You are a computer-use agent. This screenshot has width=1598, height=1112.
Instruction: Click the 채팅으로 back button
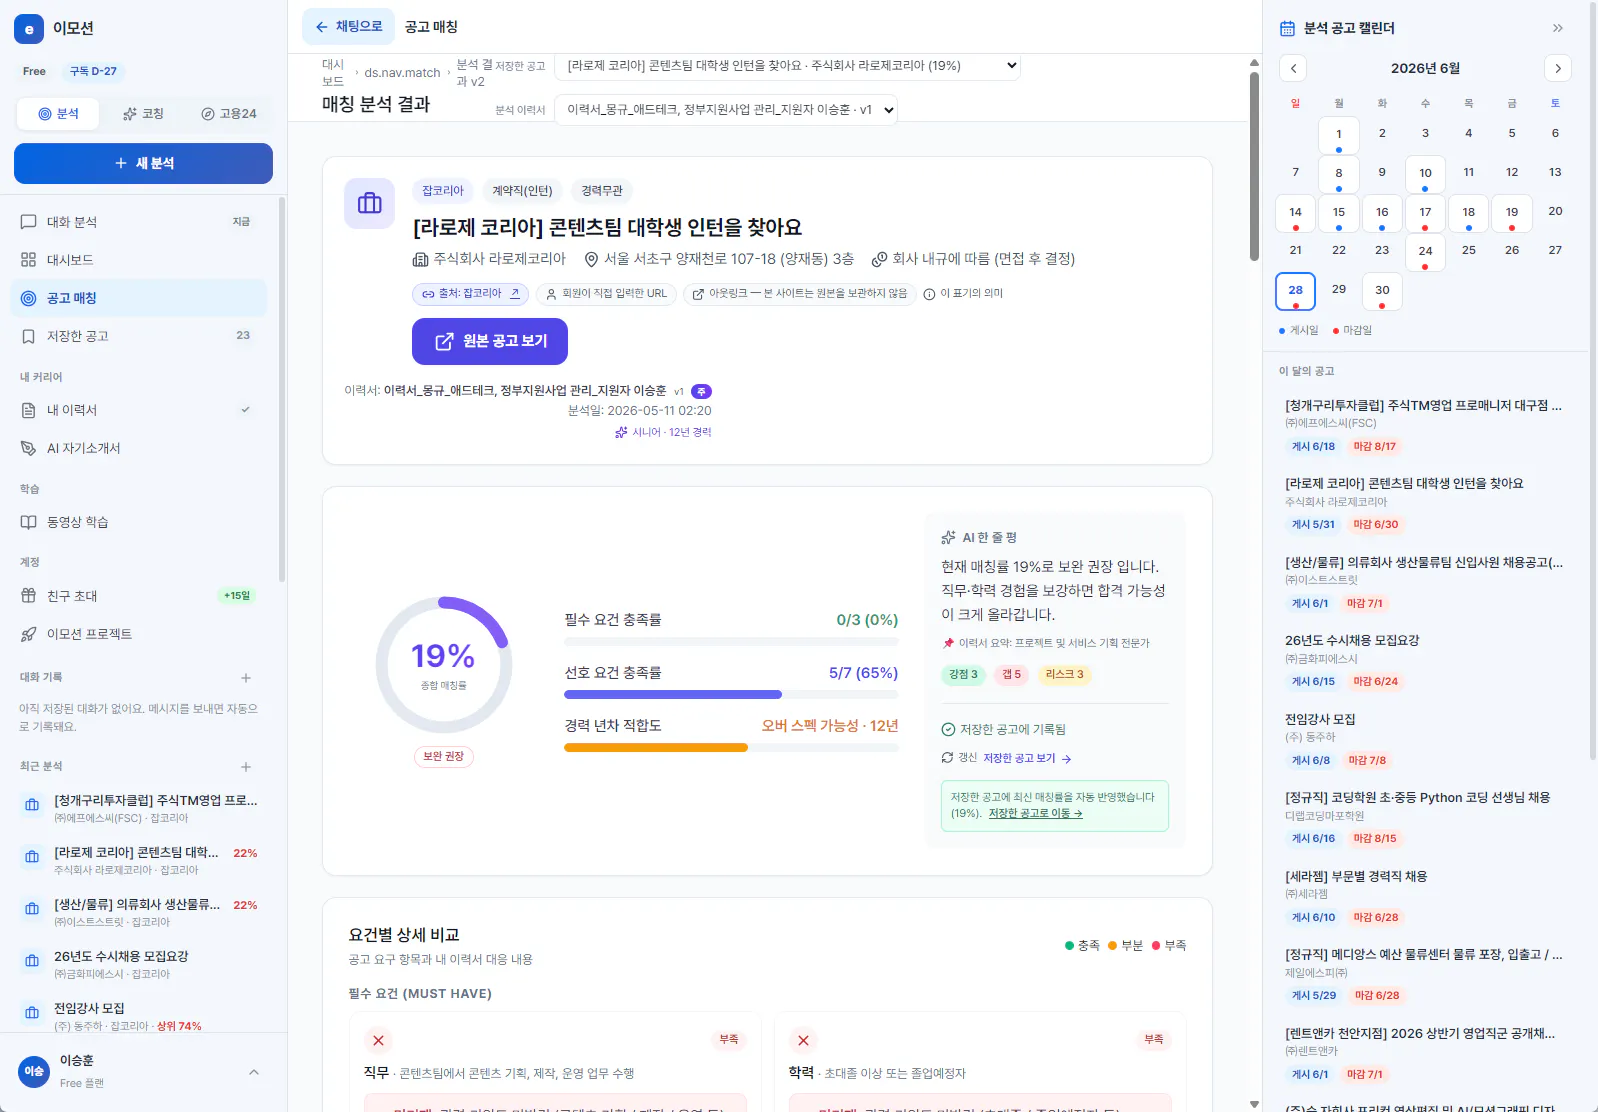[x=348, y=27]
